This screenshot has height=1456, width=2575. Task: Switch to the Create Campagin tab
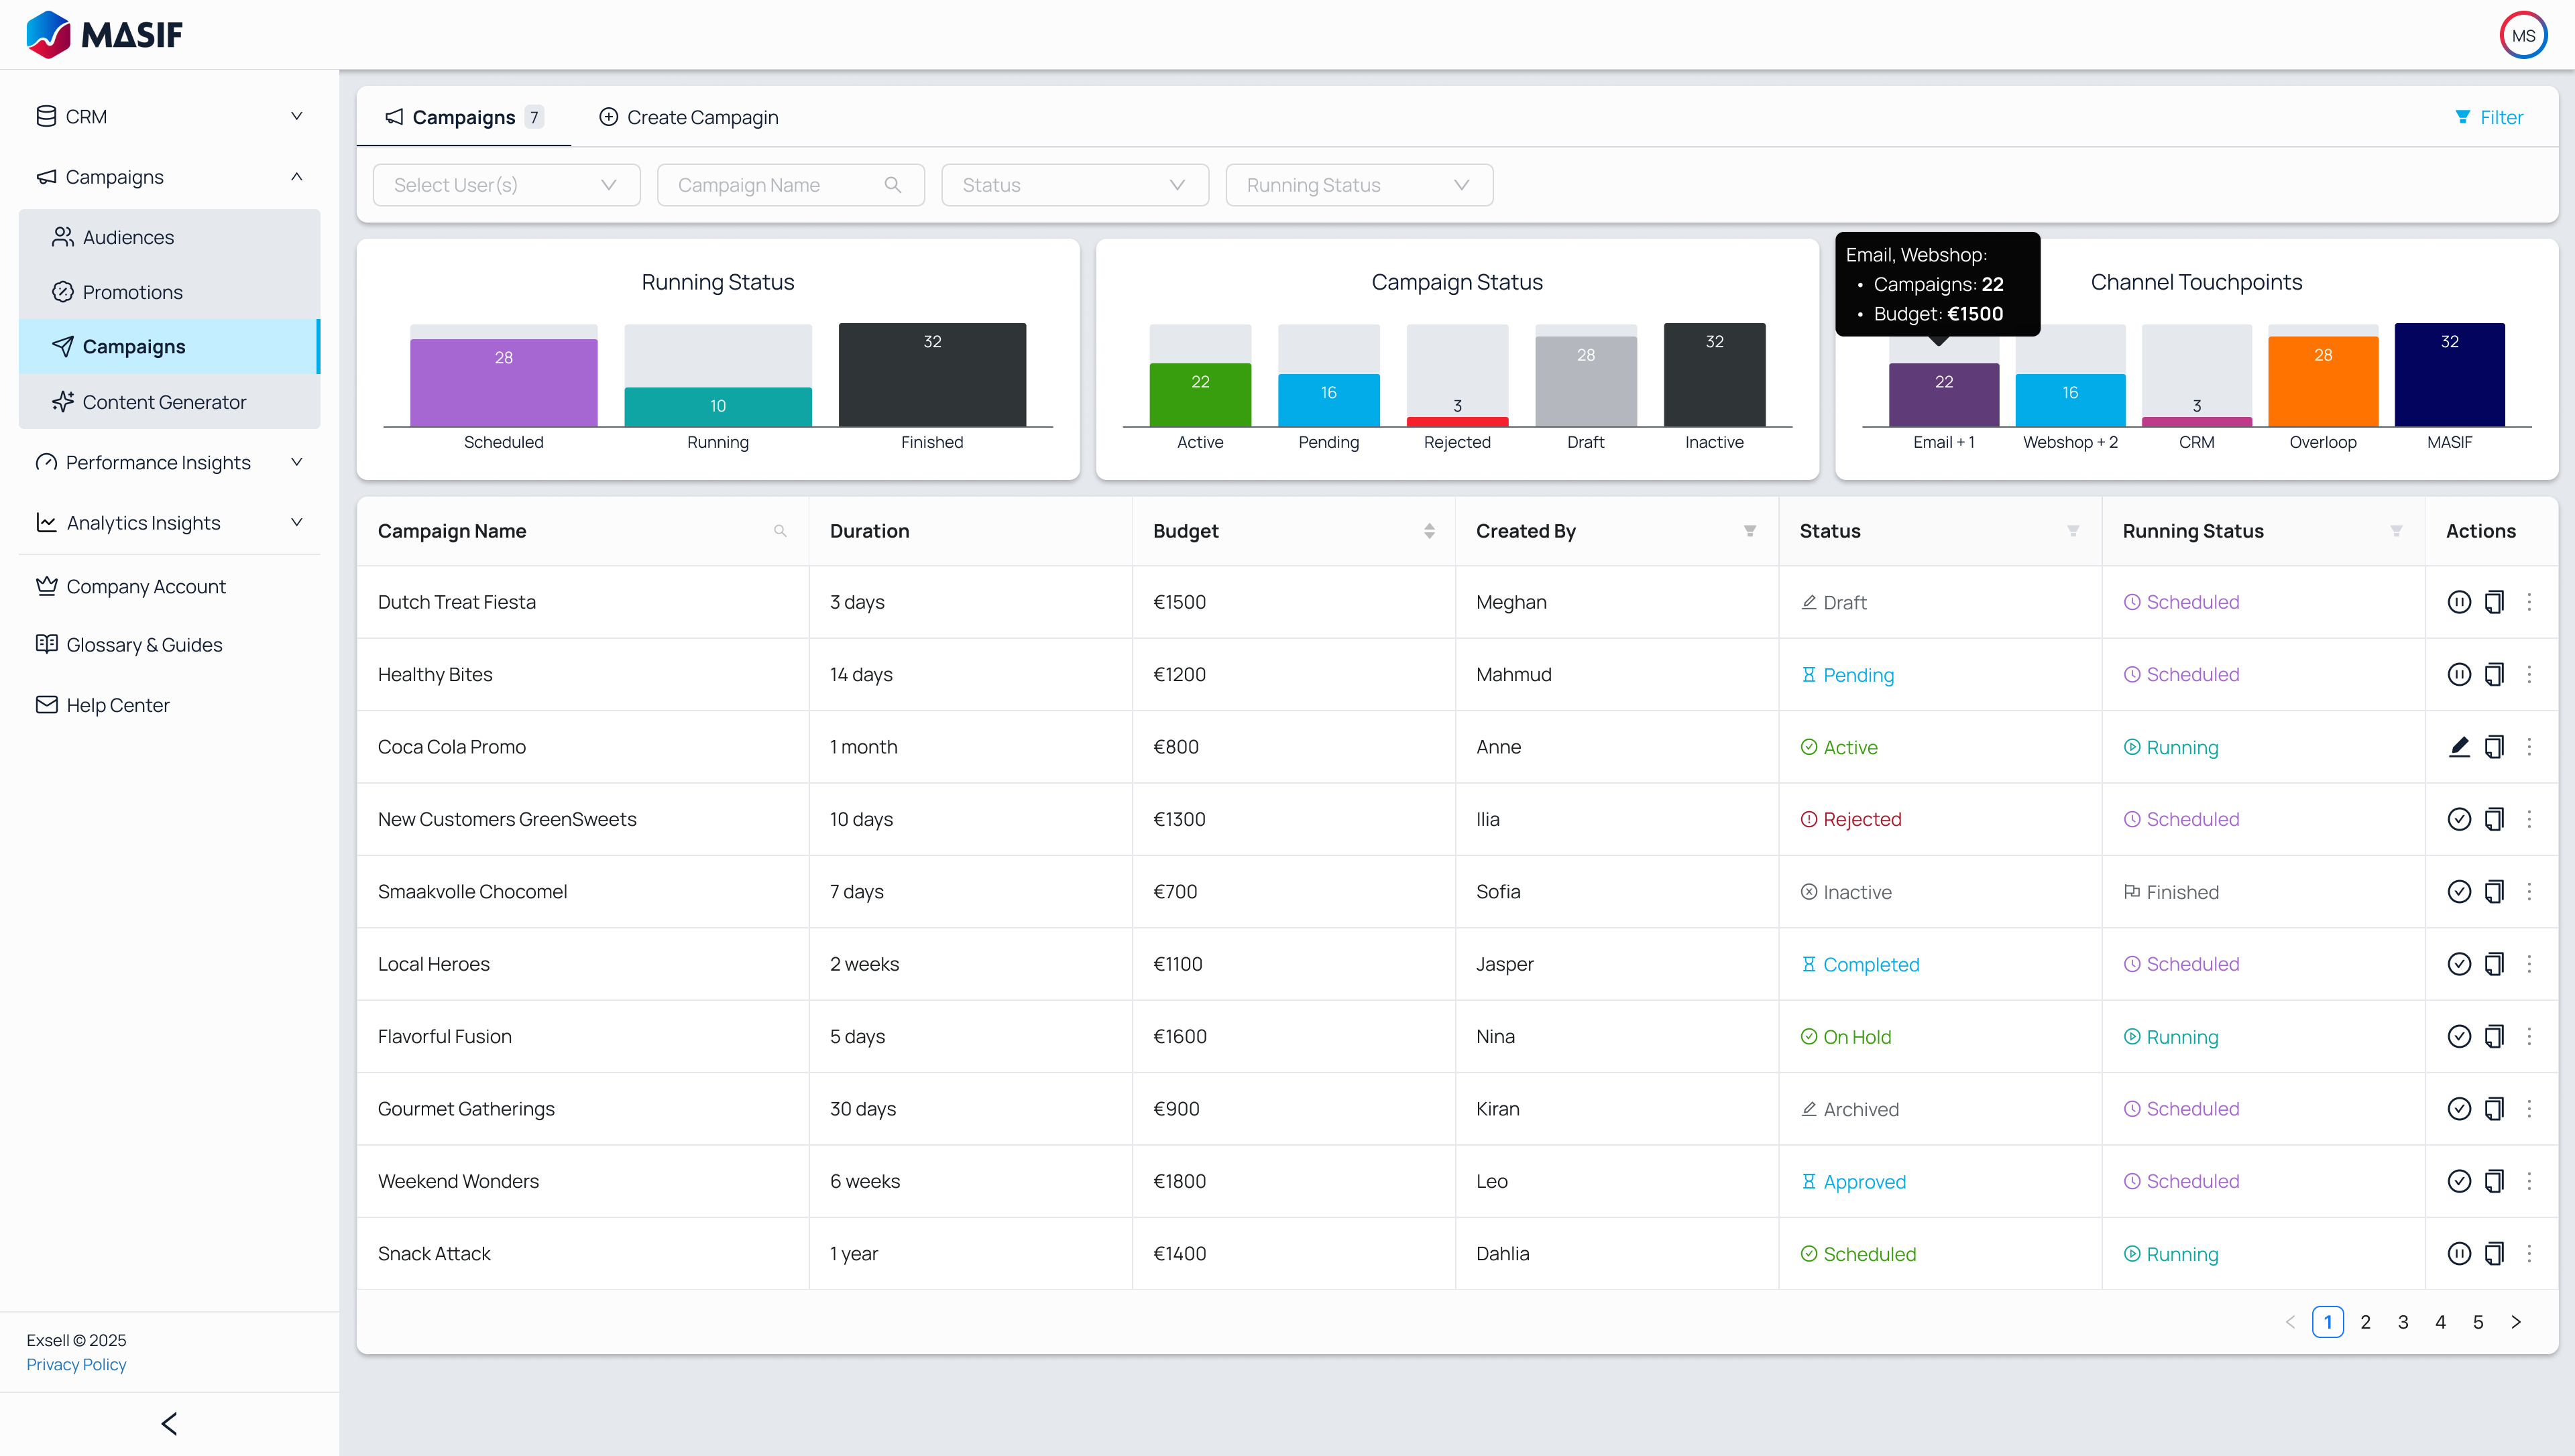687,117
